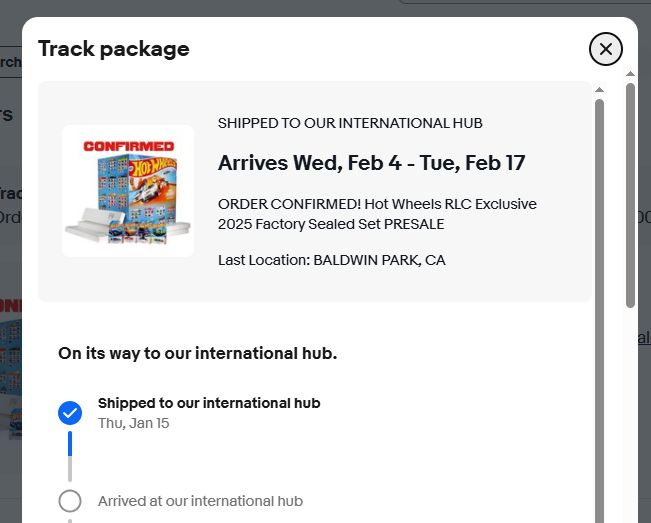
Task: Click the empty circle beside Arrived step
Action: (70, 501)
